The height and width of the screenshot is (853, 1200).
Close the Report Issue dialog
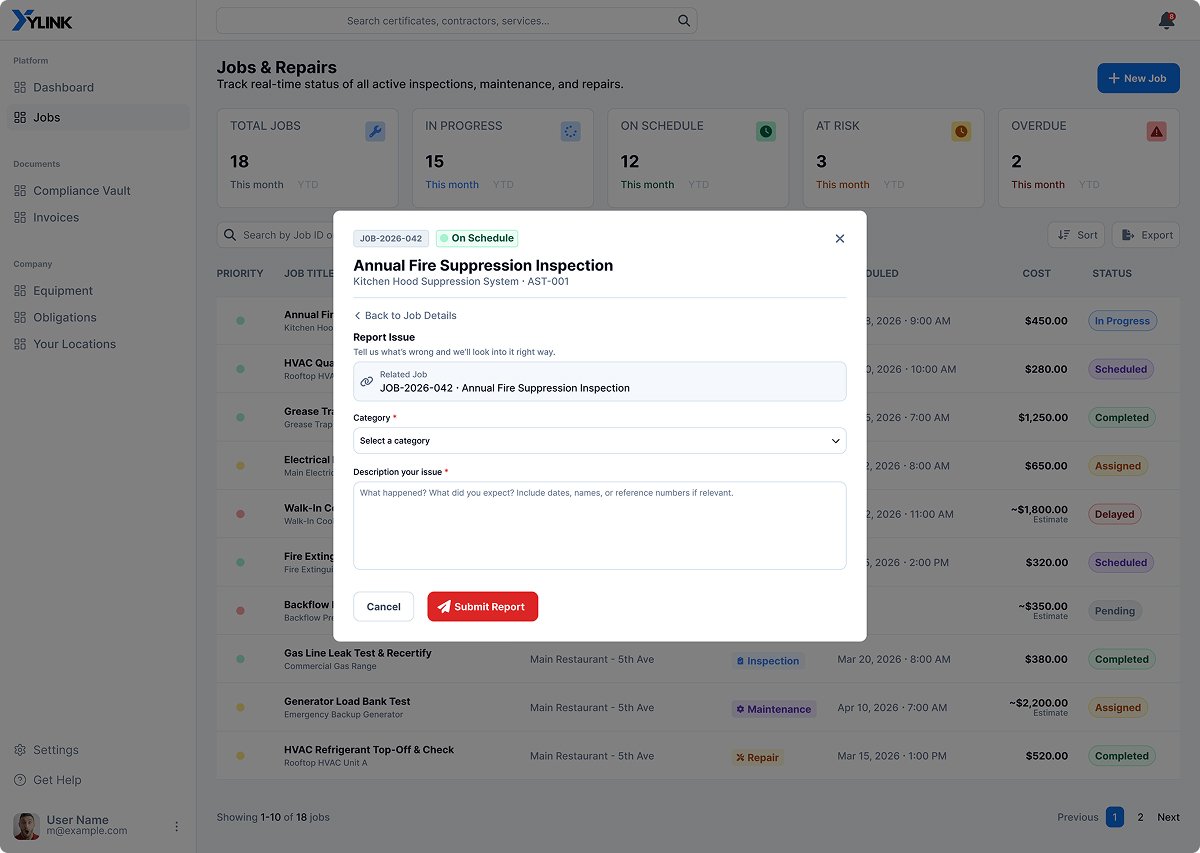click(840, 238)
